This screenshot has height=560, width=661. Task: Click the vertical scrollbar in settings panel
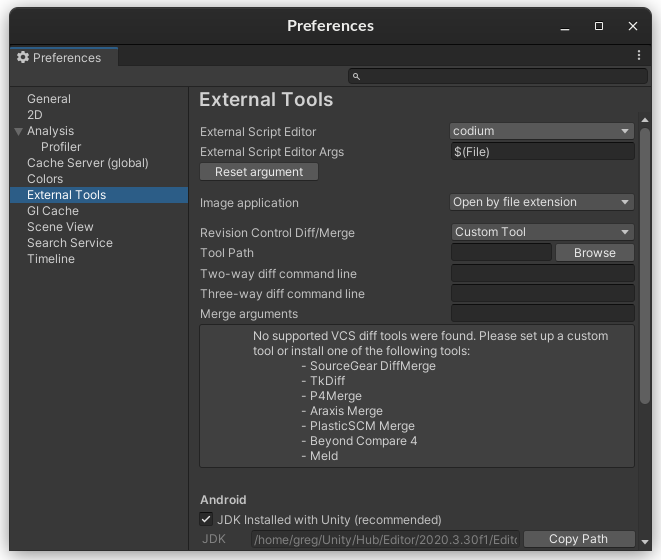(x=645, y=300)
